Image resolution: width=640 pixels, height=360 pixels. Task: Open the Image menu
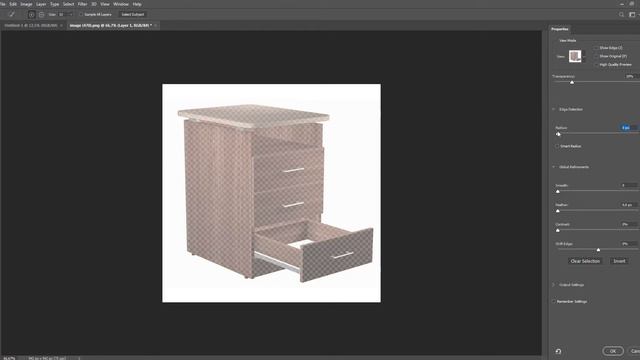(26, 4)
